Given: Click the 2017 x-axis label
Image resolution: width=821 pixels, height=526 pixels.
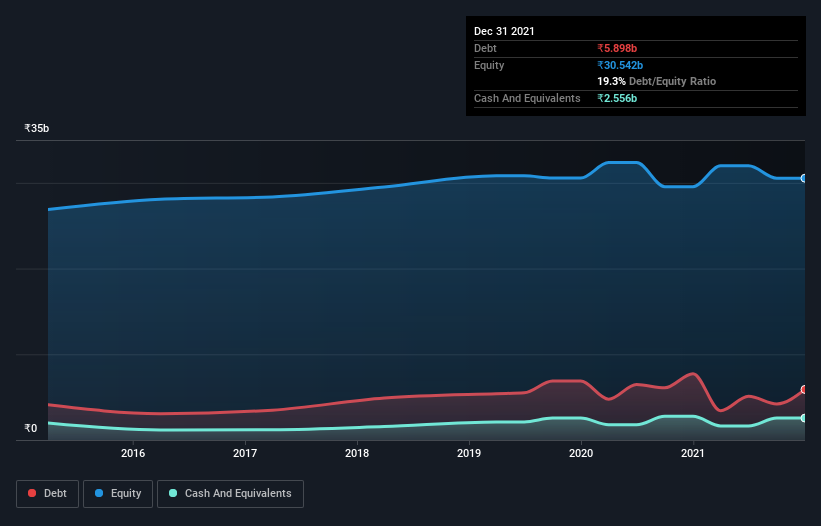Looking at the screenshot, I should tap(245, 453).
